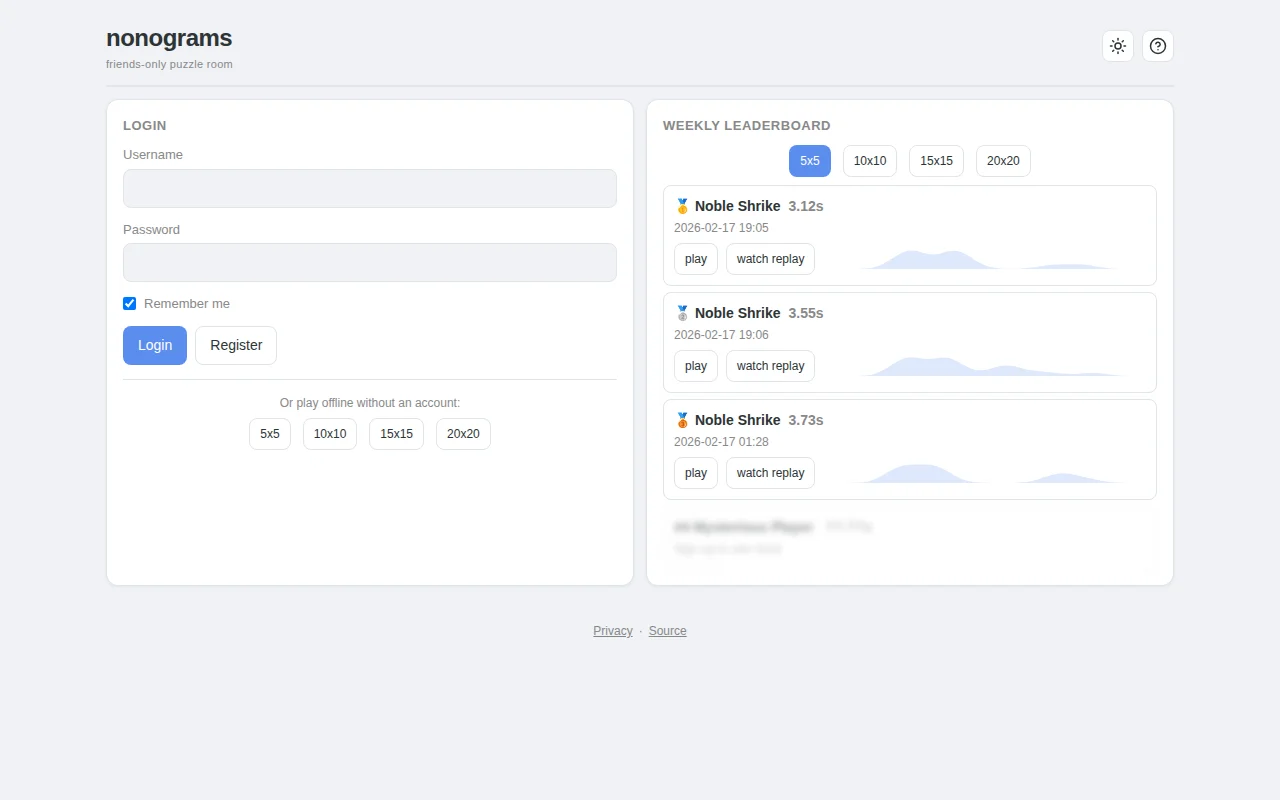Click the timestamp 2026-02-17 19:06

pyautogui.click(x=721, y=335)
